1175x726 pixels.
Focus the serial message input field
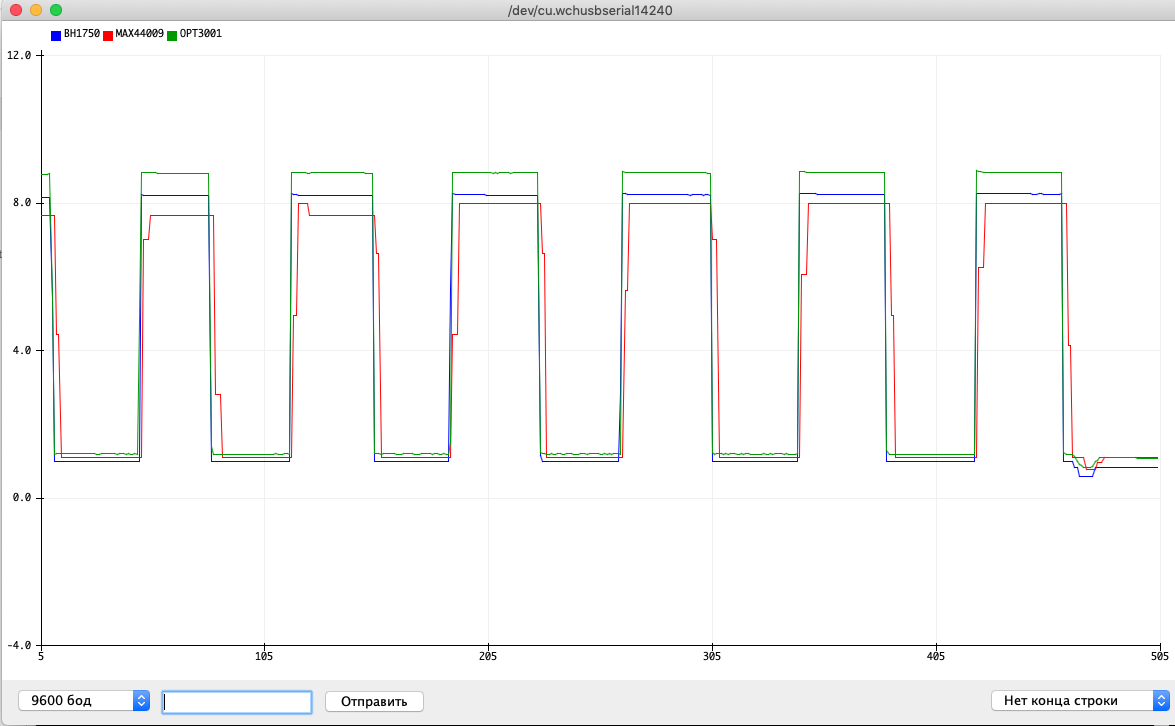(x=237, y=701)
